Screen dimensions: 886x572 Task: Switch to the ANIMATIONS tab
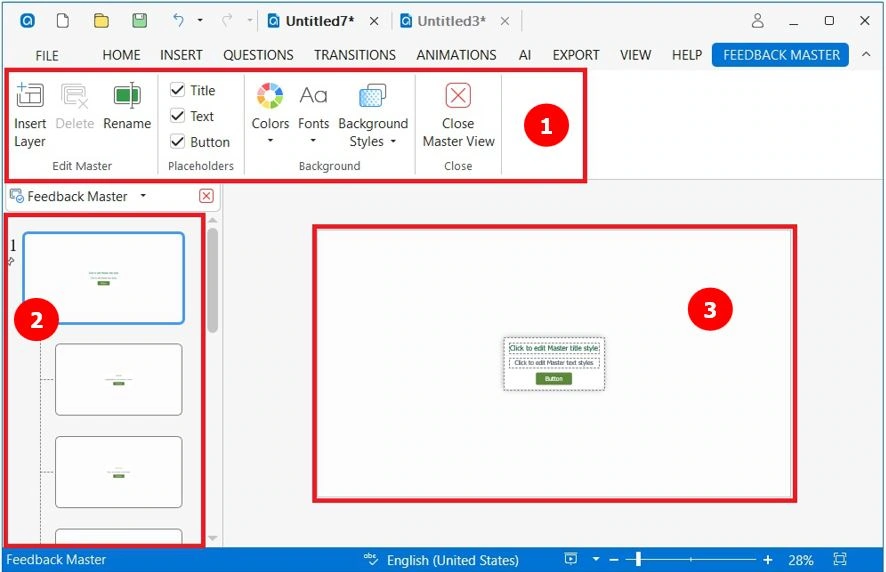pyautogui.click(x=456, y=55)
